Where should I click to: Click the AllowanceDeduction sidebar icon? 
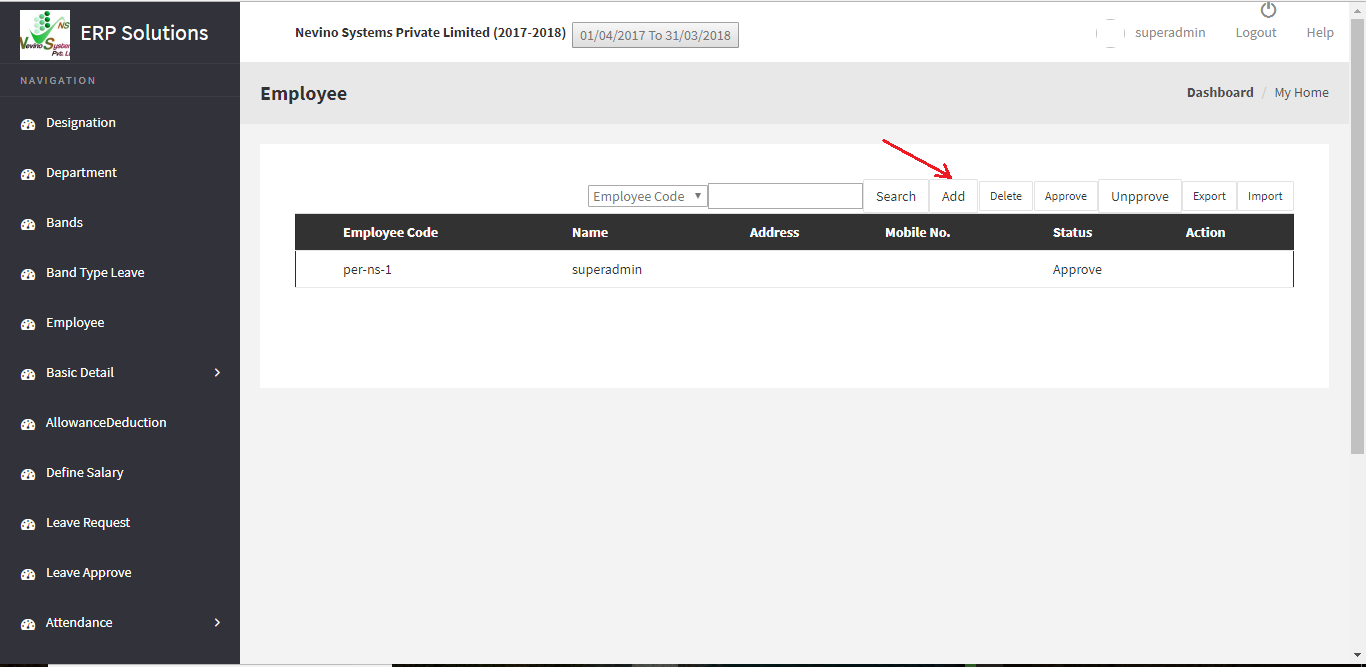point(28,424)
